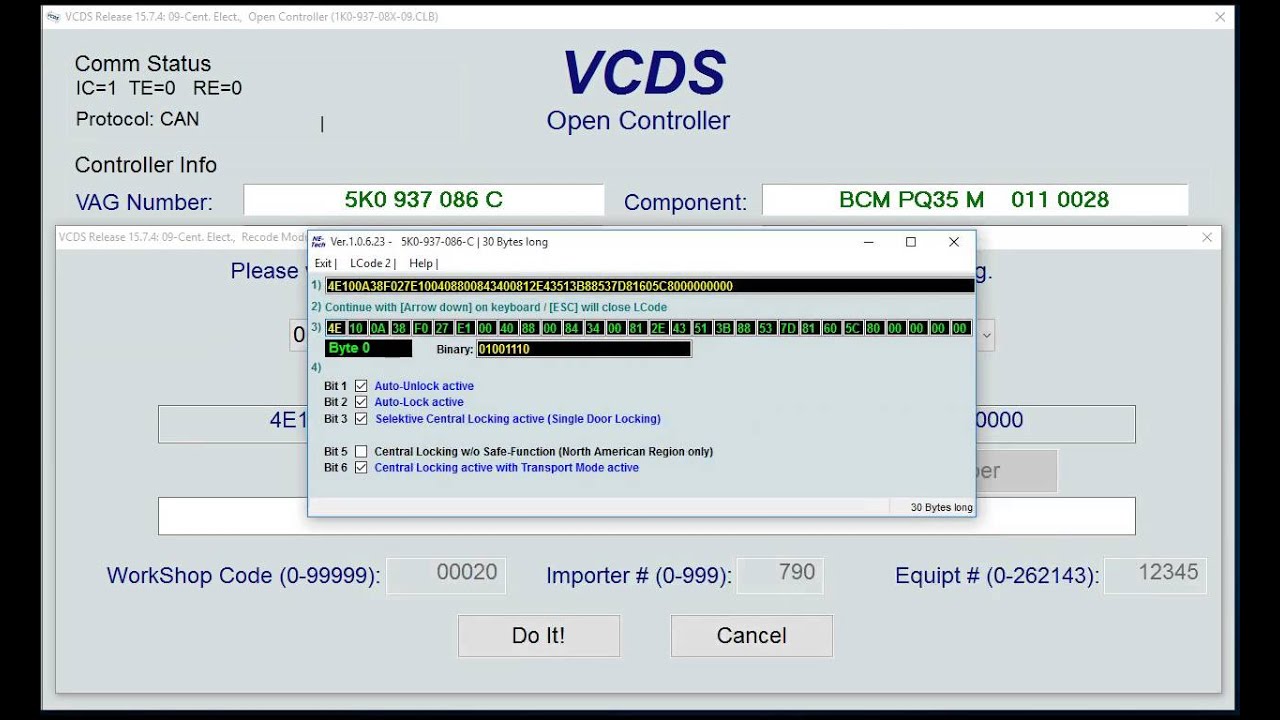Uncheck Bit 2 Auto-Lock active

tap(361, 402)
